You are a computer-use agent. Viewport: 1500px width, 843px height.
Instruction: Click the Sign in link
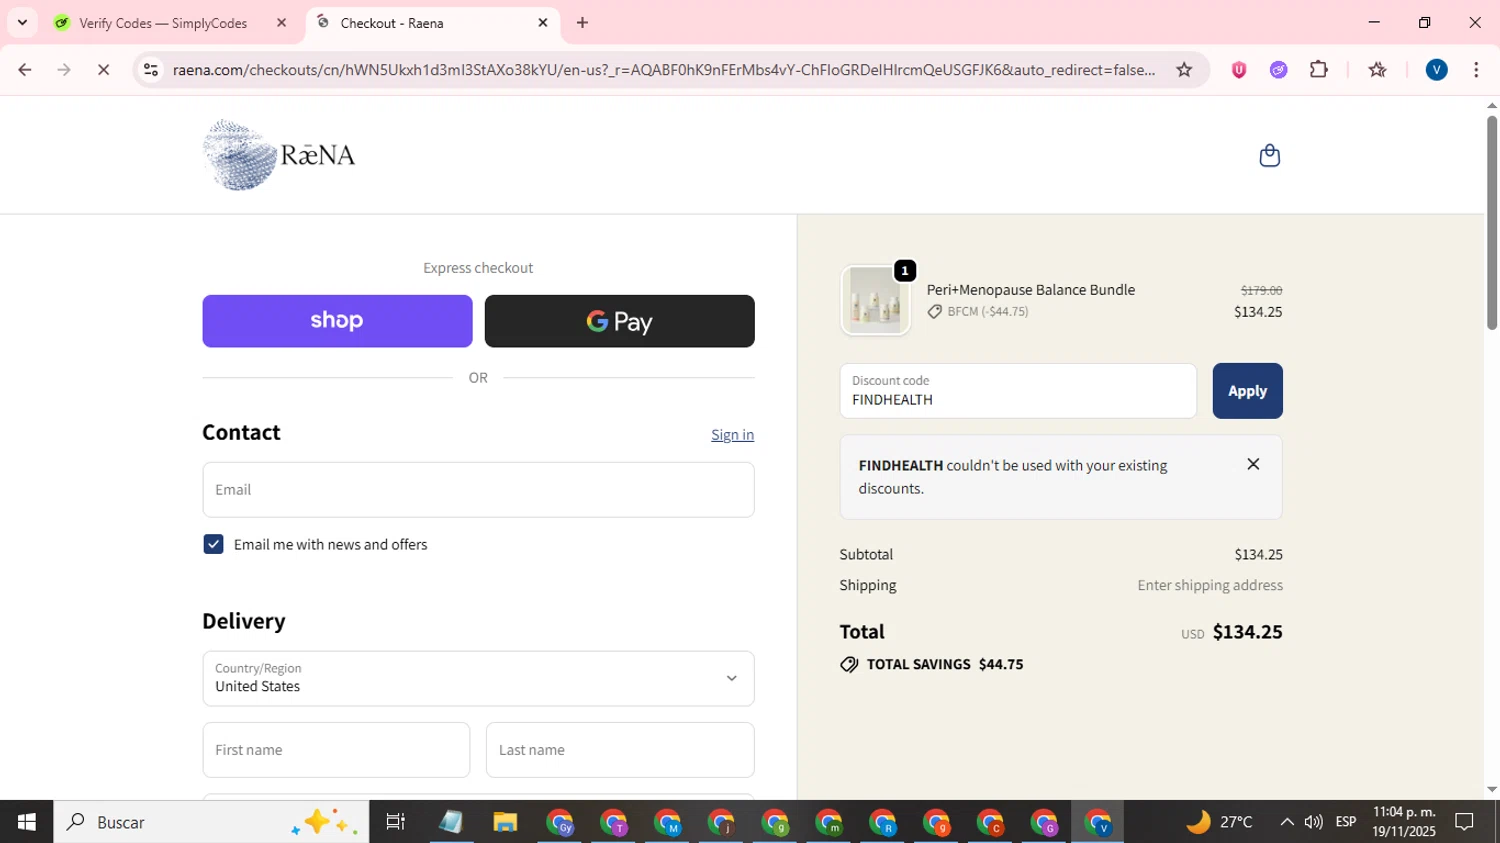[732, 434]
